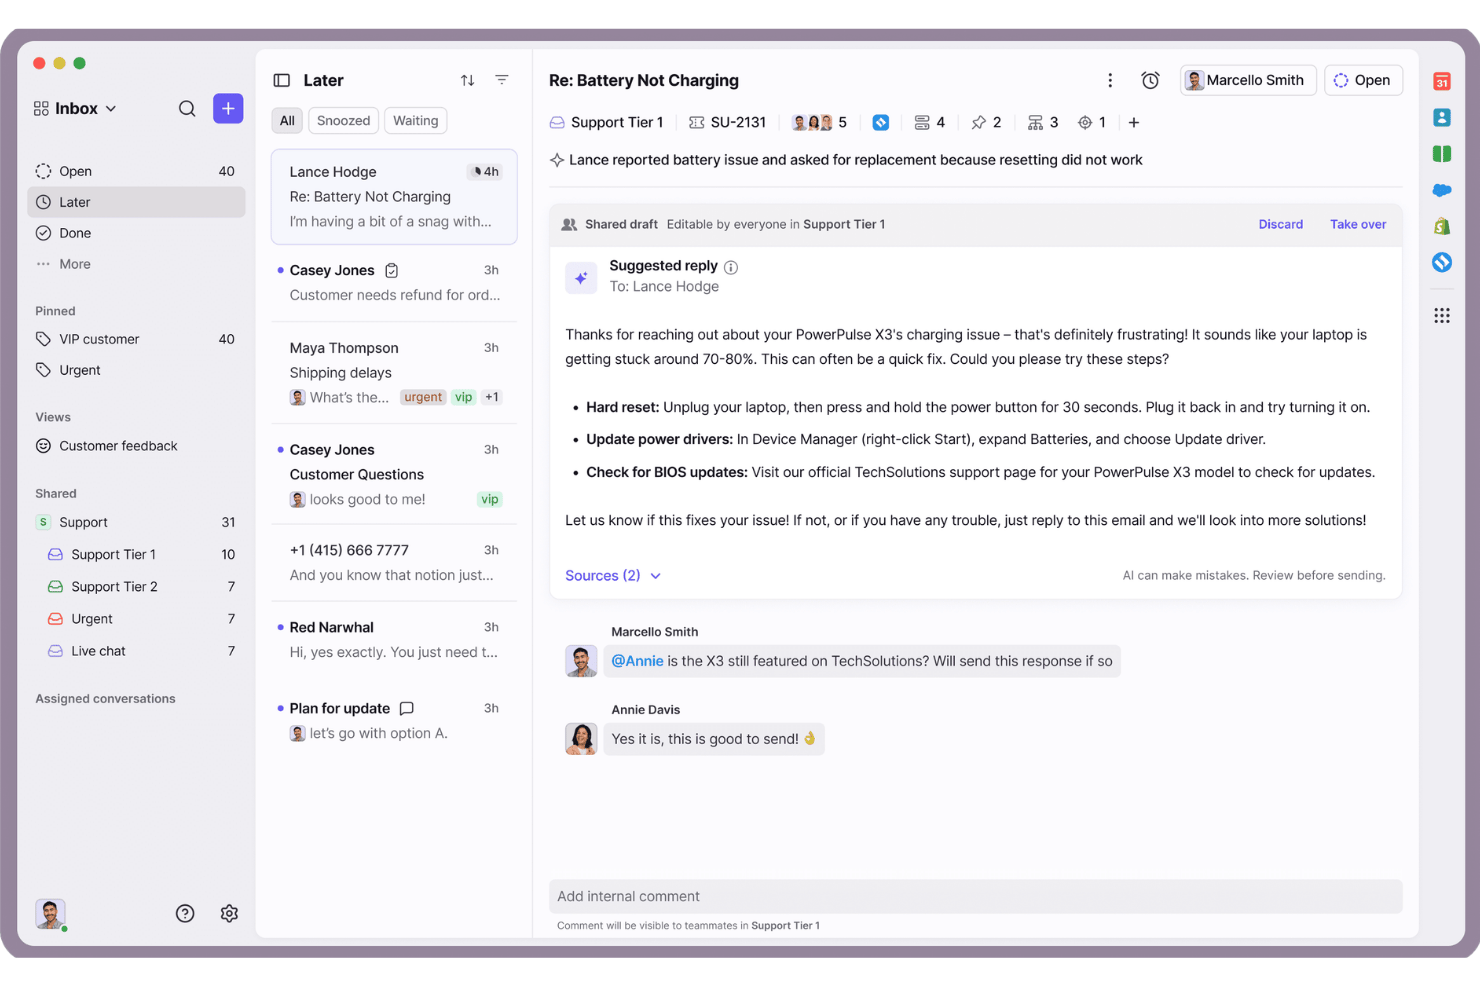
Task: Open the three-dot conversation menu
Action: pyautogui.click(x=1110, y=80)
